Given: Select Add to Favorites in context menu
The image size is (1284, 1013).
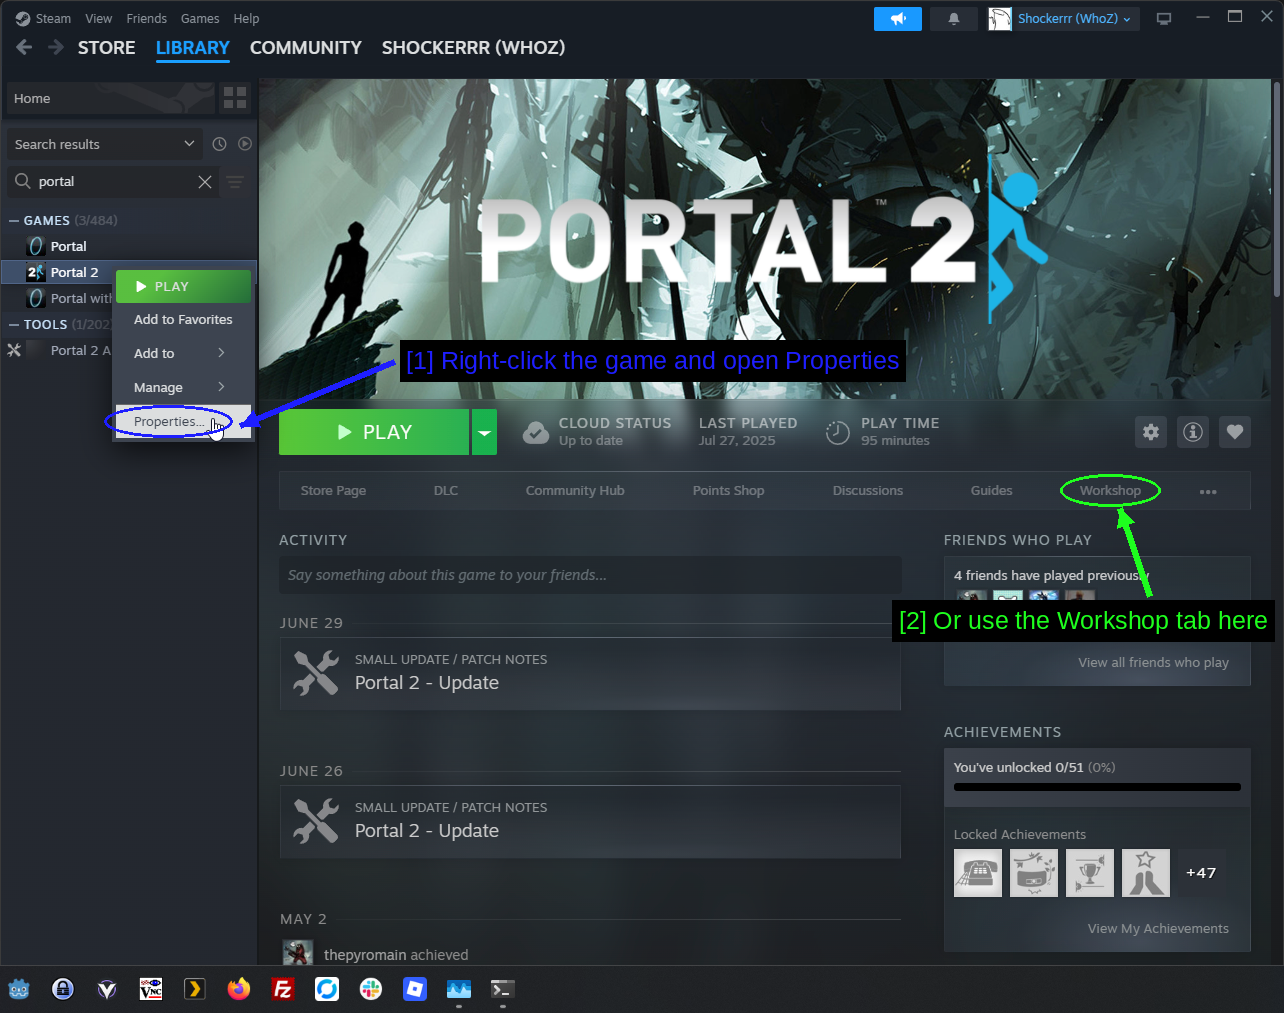Looking at the screenshot, I should point(183,319).
